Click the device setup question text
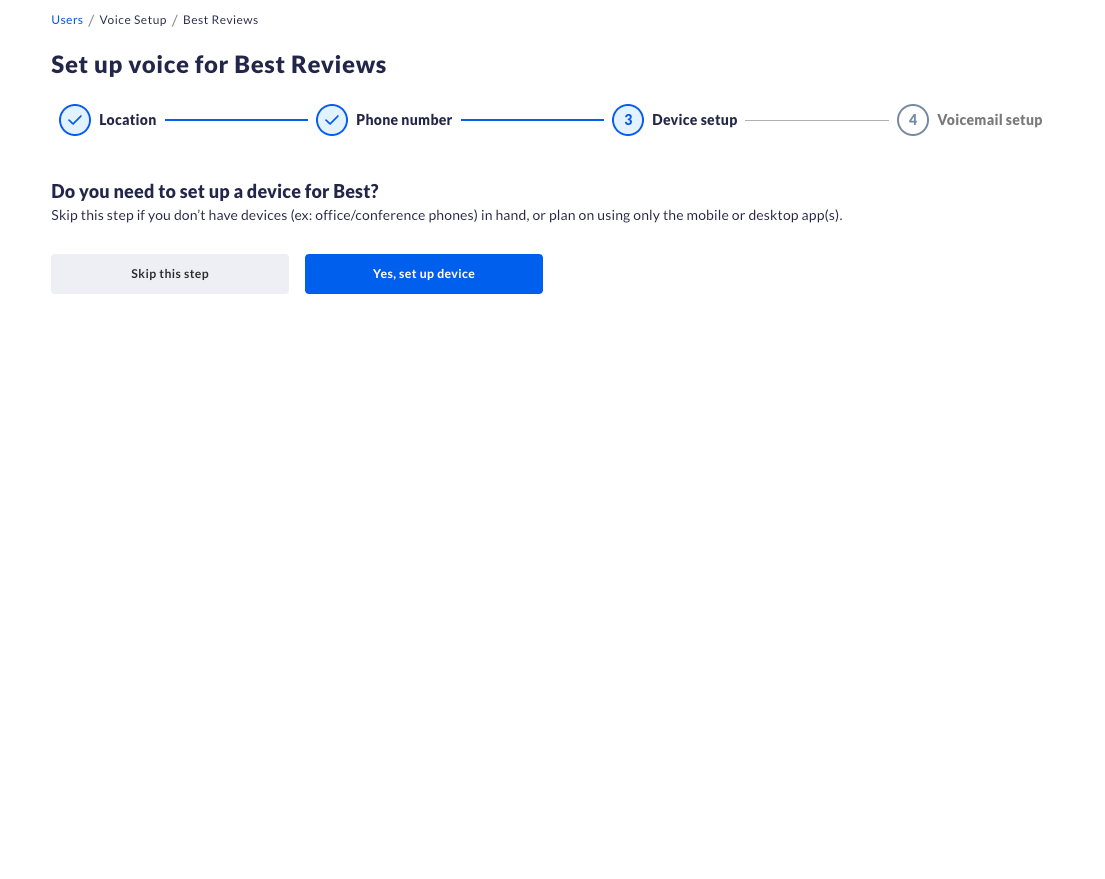Screen dimensions: 1105x879 click(x=214, y=191)
